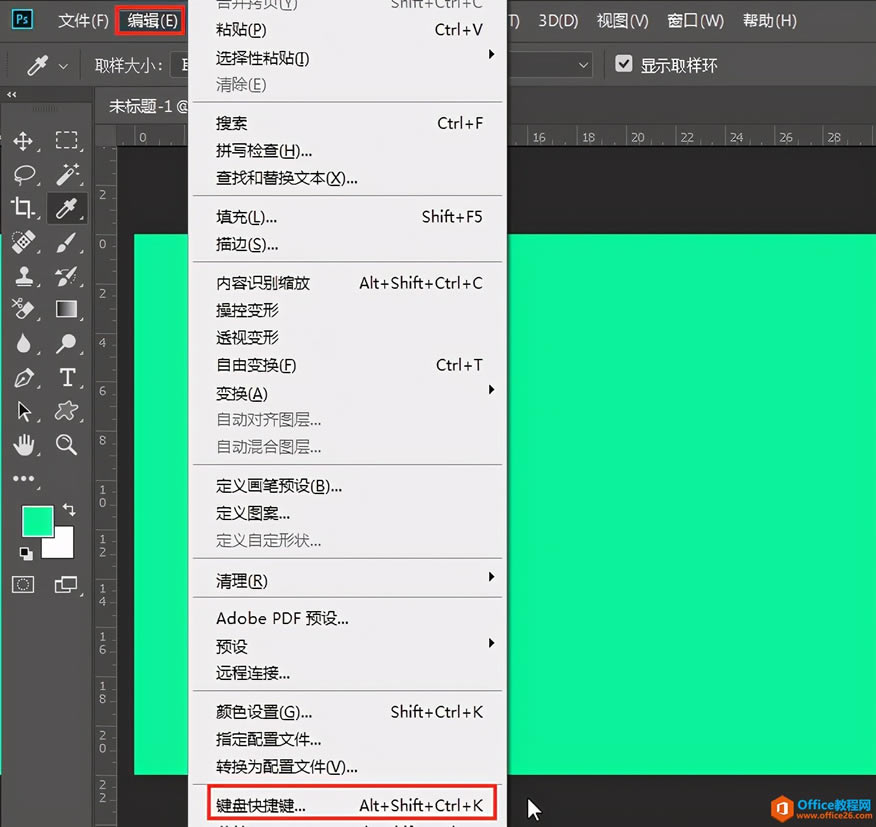Choose 填充(L)... from the menu
The height and width of the screenshot is (827, 876).
(347, 217)
